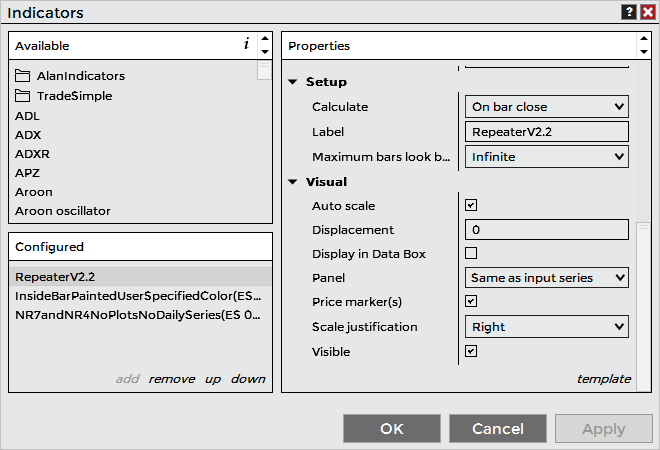Select RepeaterV2.2 in Configured list
The width and height of the screenshot is (660, 450).
point(55,277)
